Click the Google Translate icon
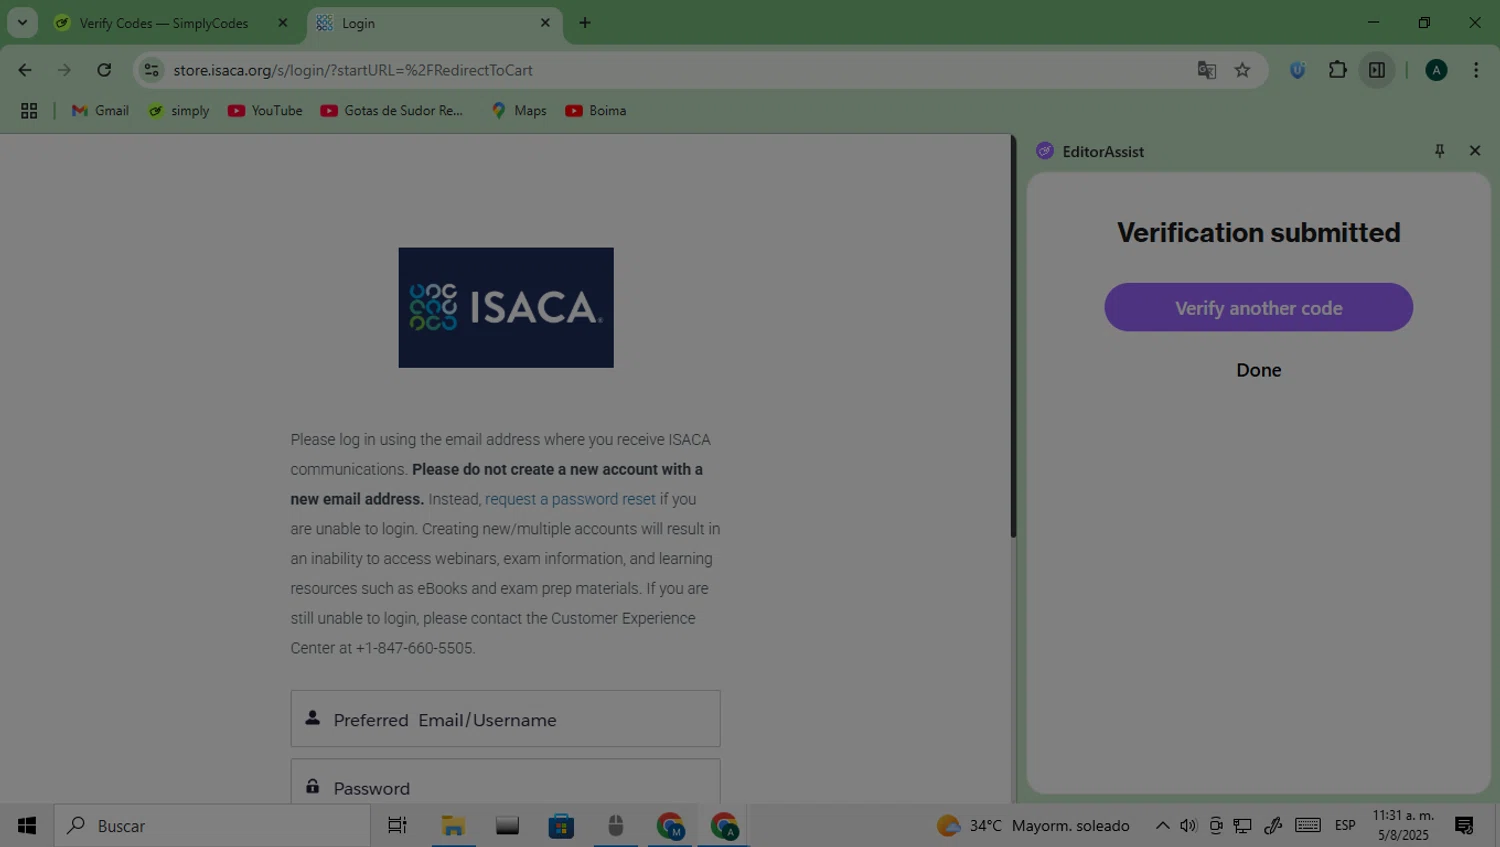Screen dimensions: 1500x847 click(x=1207, y=70)
